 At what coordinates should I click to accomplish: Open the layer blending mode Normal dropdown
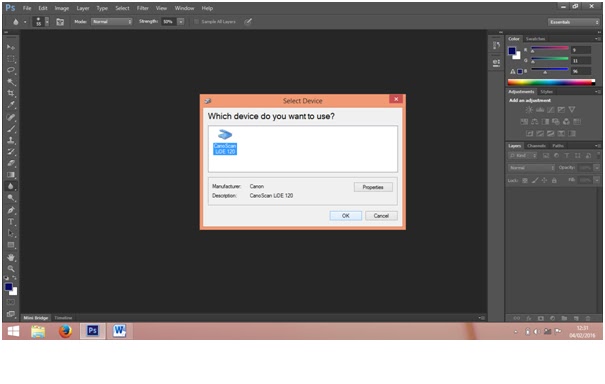531,168
